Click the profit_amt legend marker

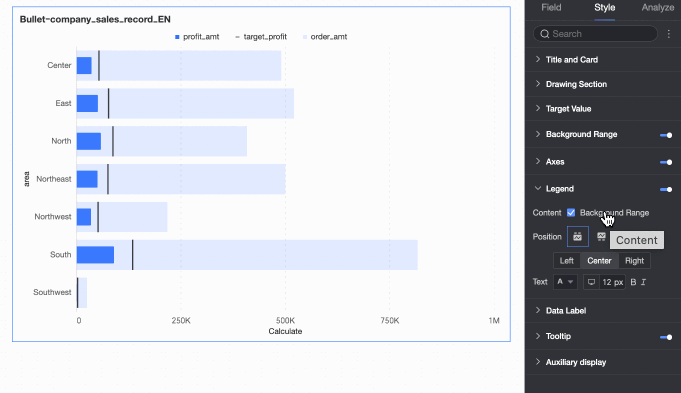click(x=177, y=37)
